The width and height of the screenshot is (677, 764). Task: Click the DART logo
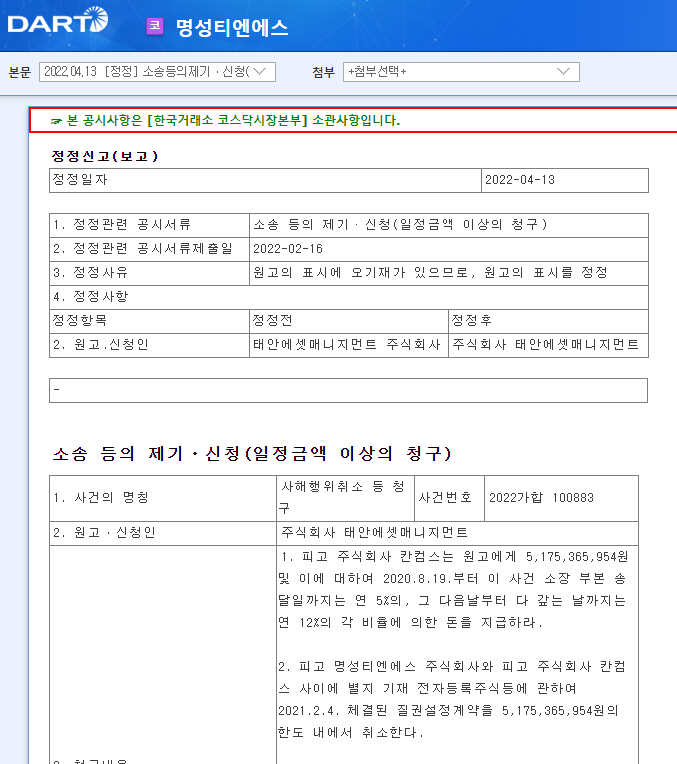click(58, 20)
